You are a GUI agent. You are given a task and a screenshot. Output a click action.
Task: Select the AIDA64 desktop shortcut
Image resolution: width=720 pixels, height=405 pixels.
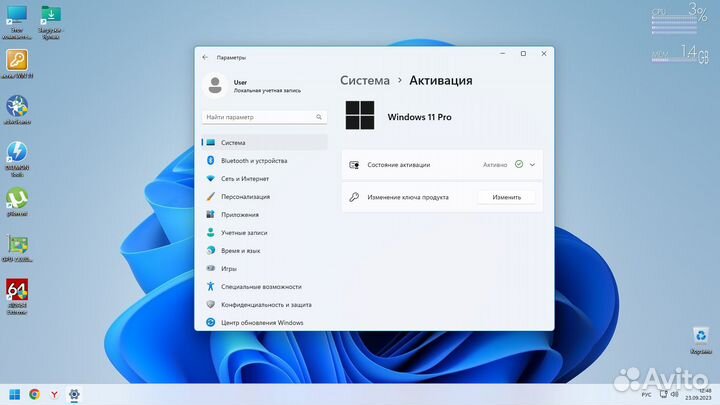(17, 297)
